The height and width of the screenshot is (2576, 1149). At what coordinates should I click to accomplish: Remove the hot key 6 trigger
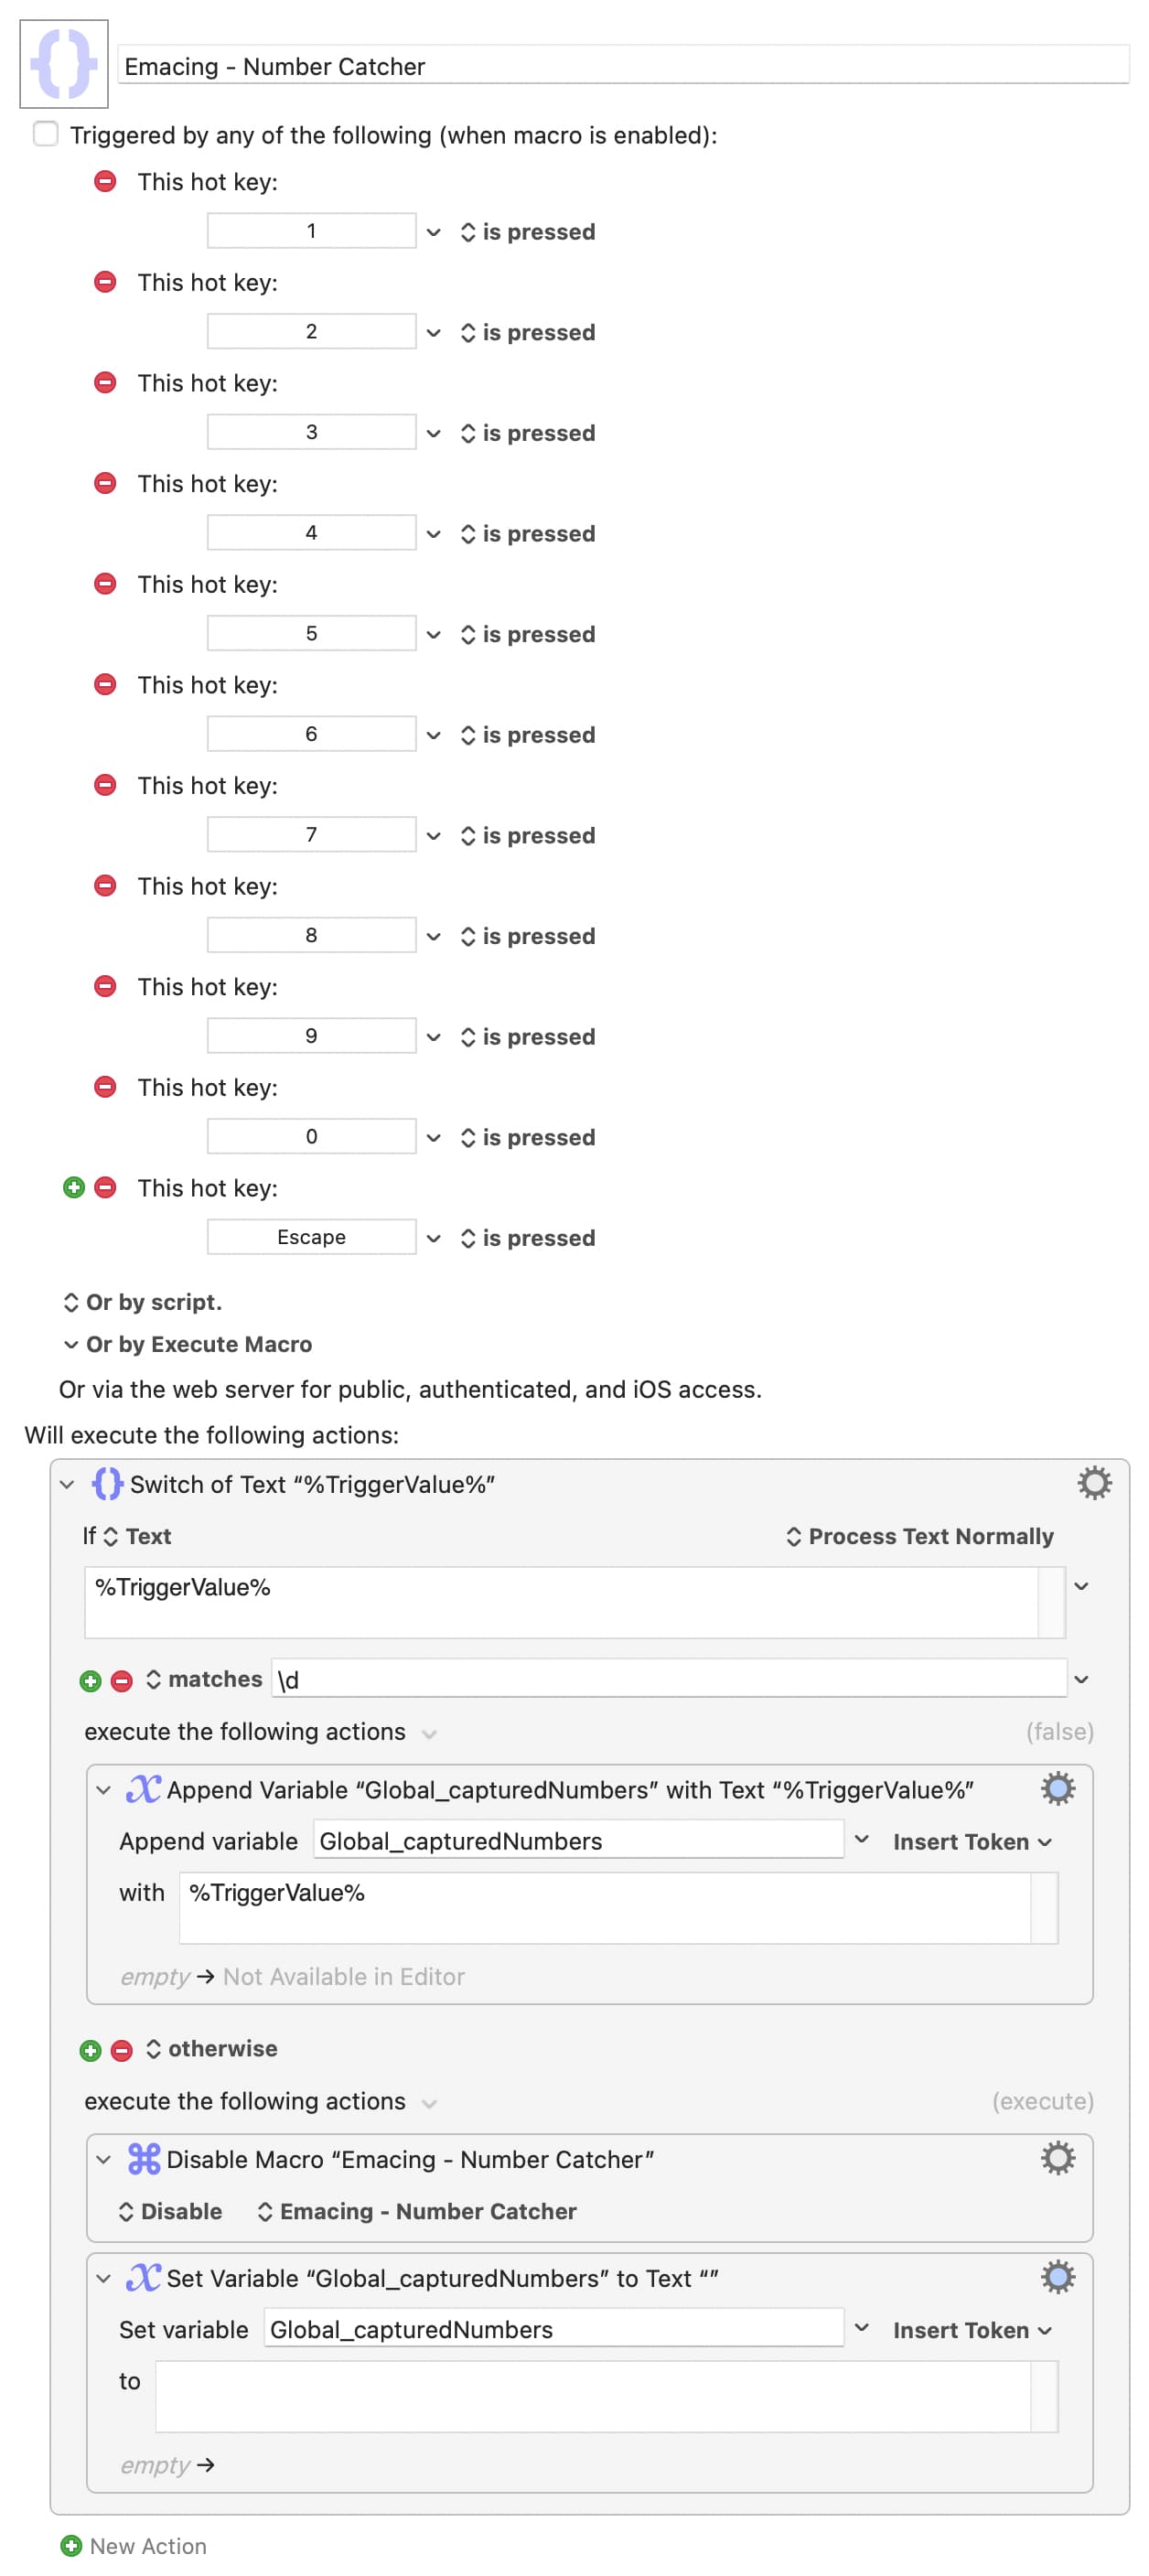pyautogui.click(x=105, y=684)
